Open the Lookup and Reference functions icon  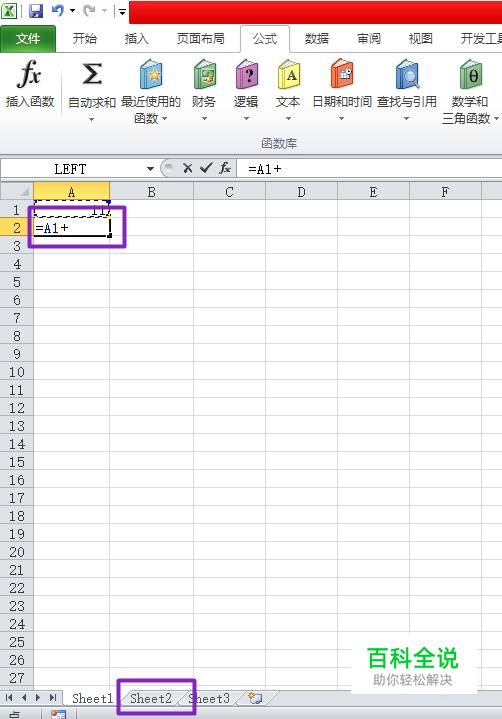[x=407, y=73]
